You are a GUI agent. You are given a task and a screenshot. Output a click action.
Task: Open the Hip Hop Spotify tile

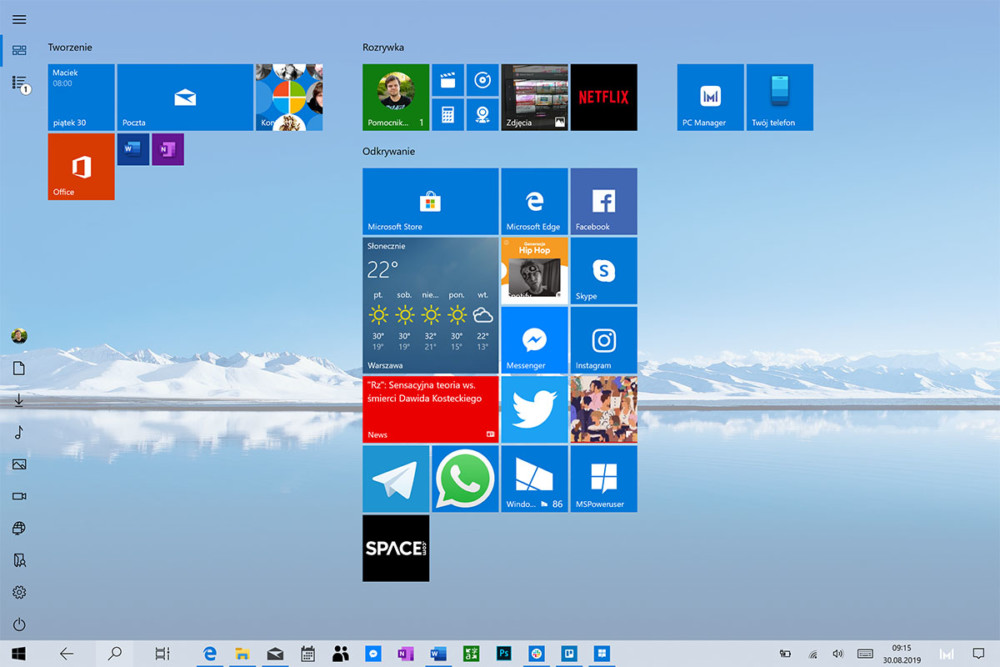tap(534, 271)
